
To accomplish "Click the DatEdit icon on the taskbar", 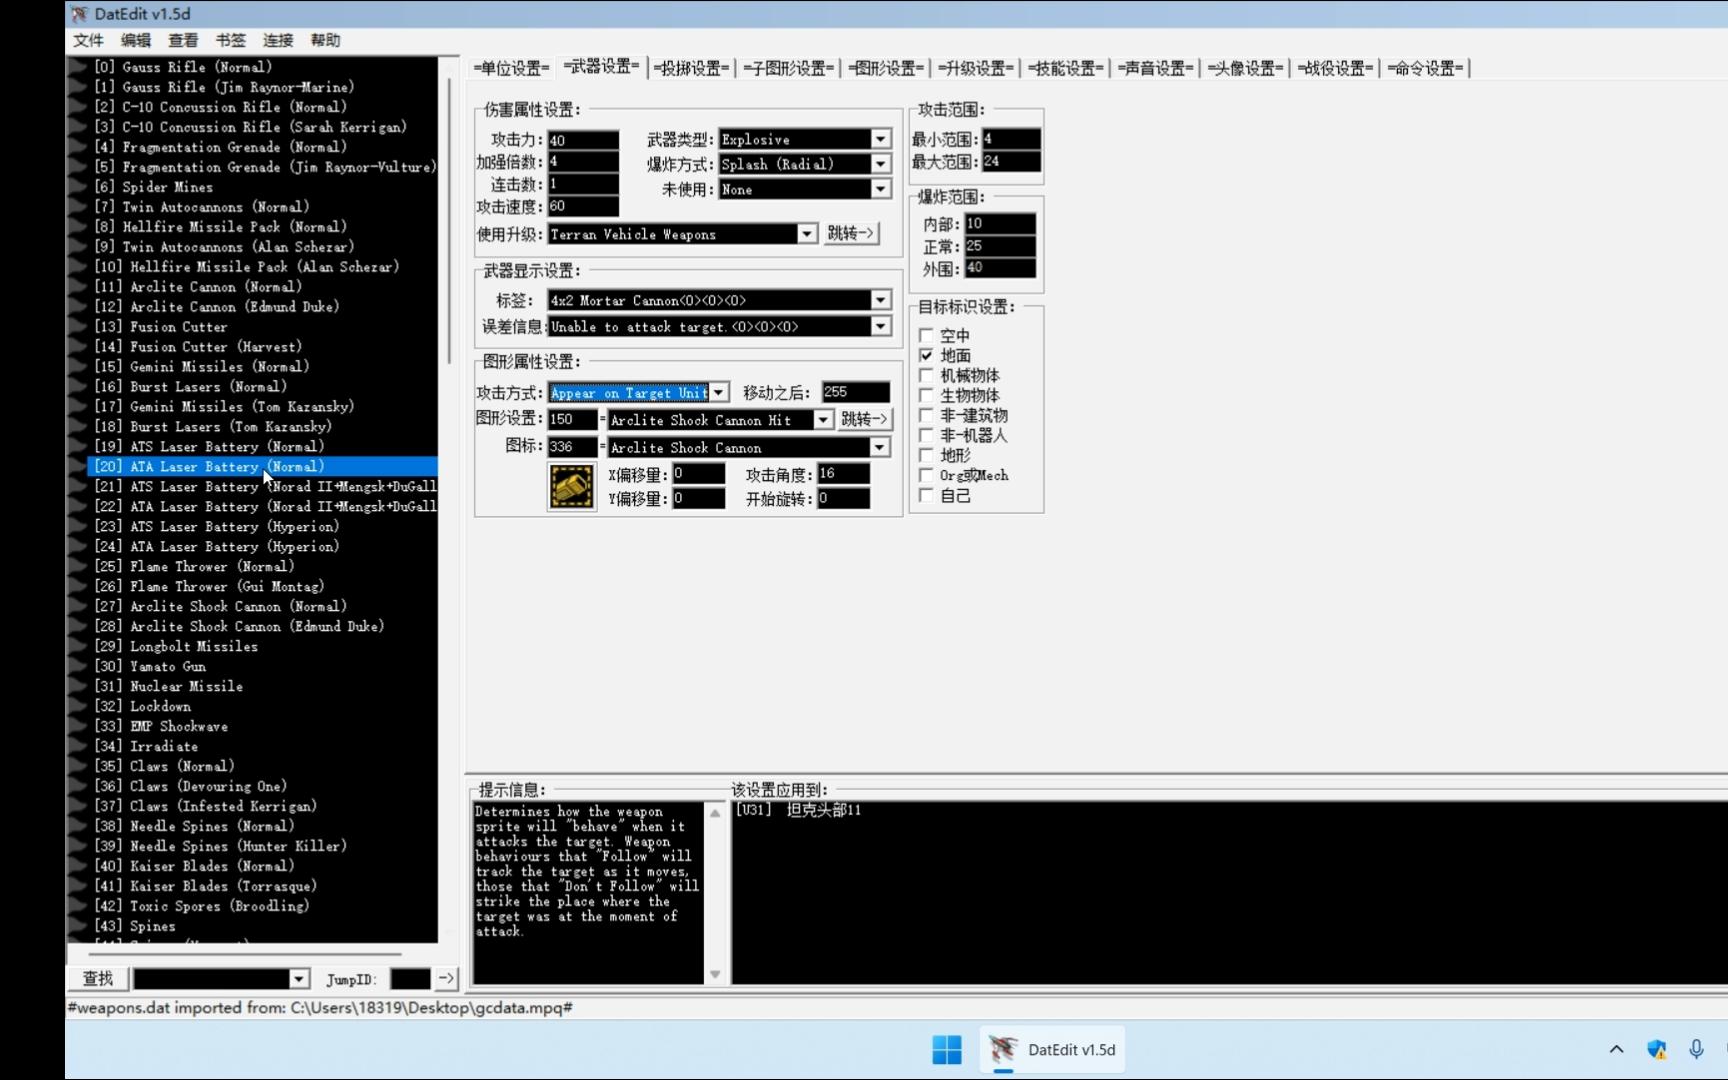I will (1001, 1049).
